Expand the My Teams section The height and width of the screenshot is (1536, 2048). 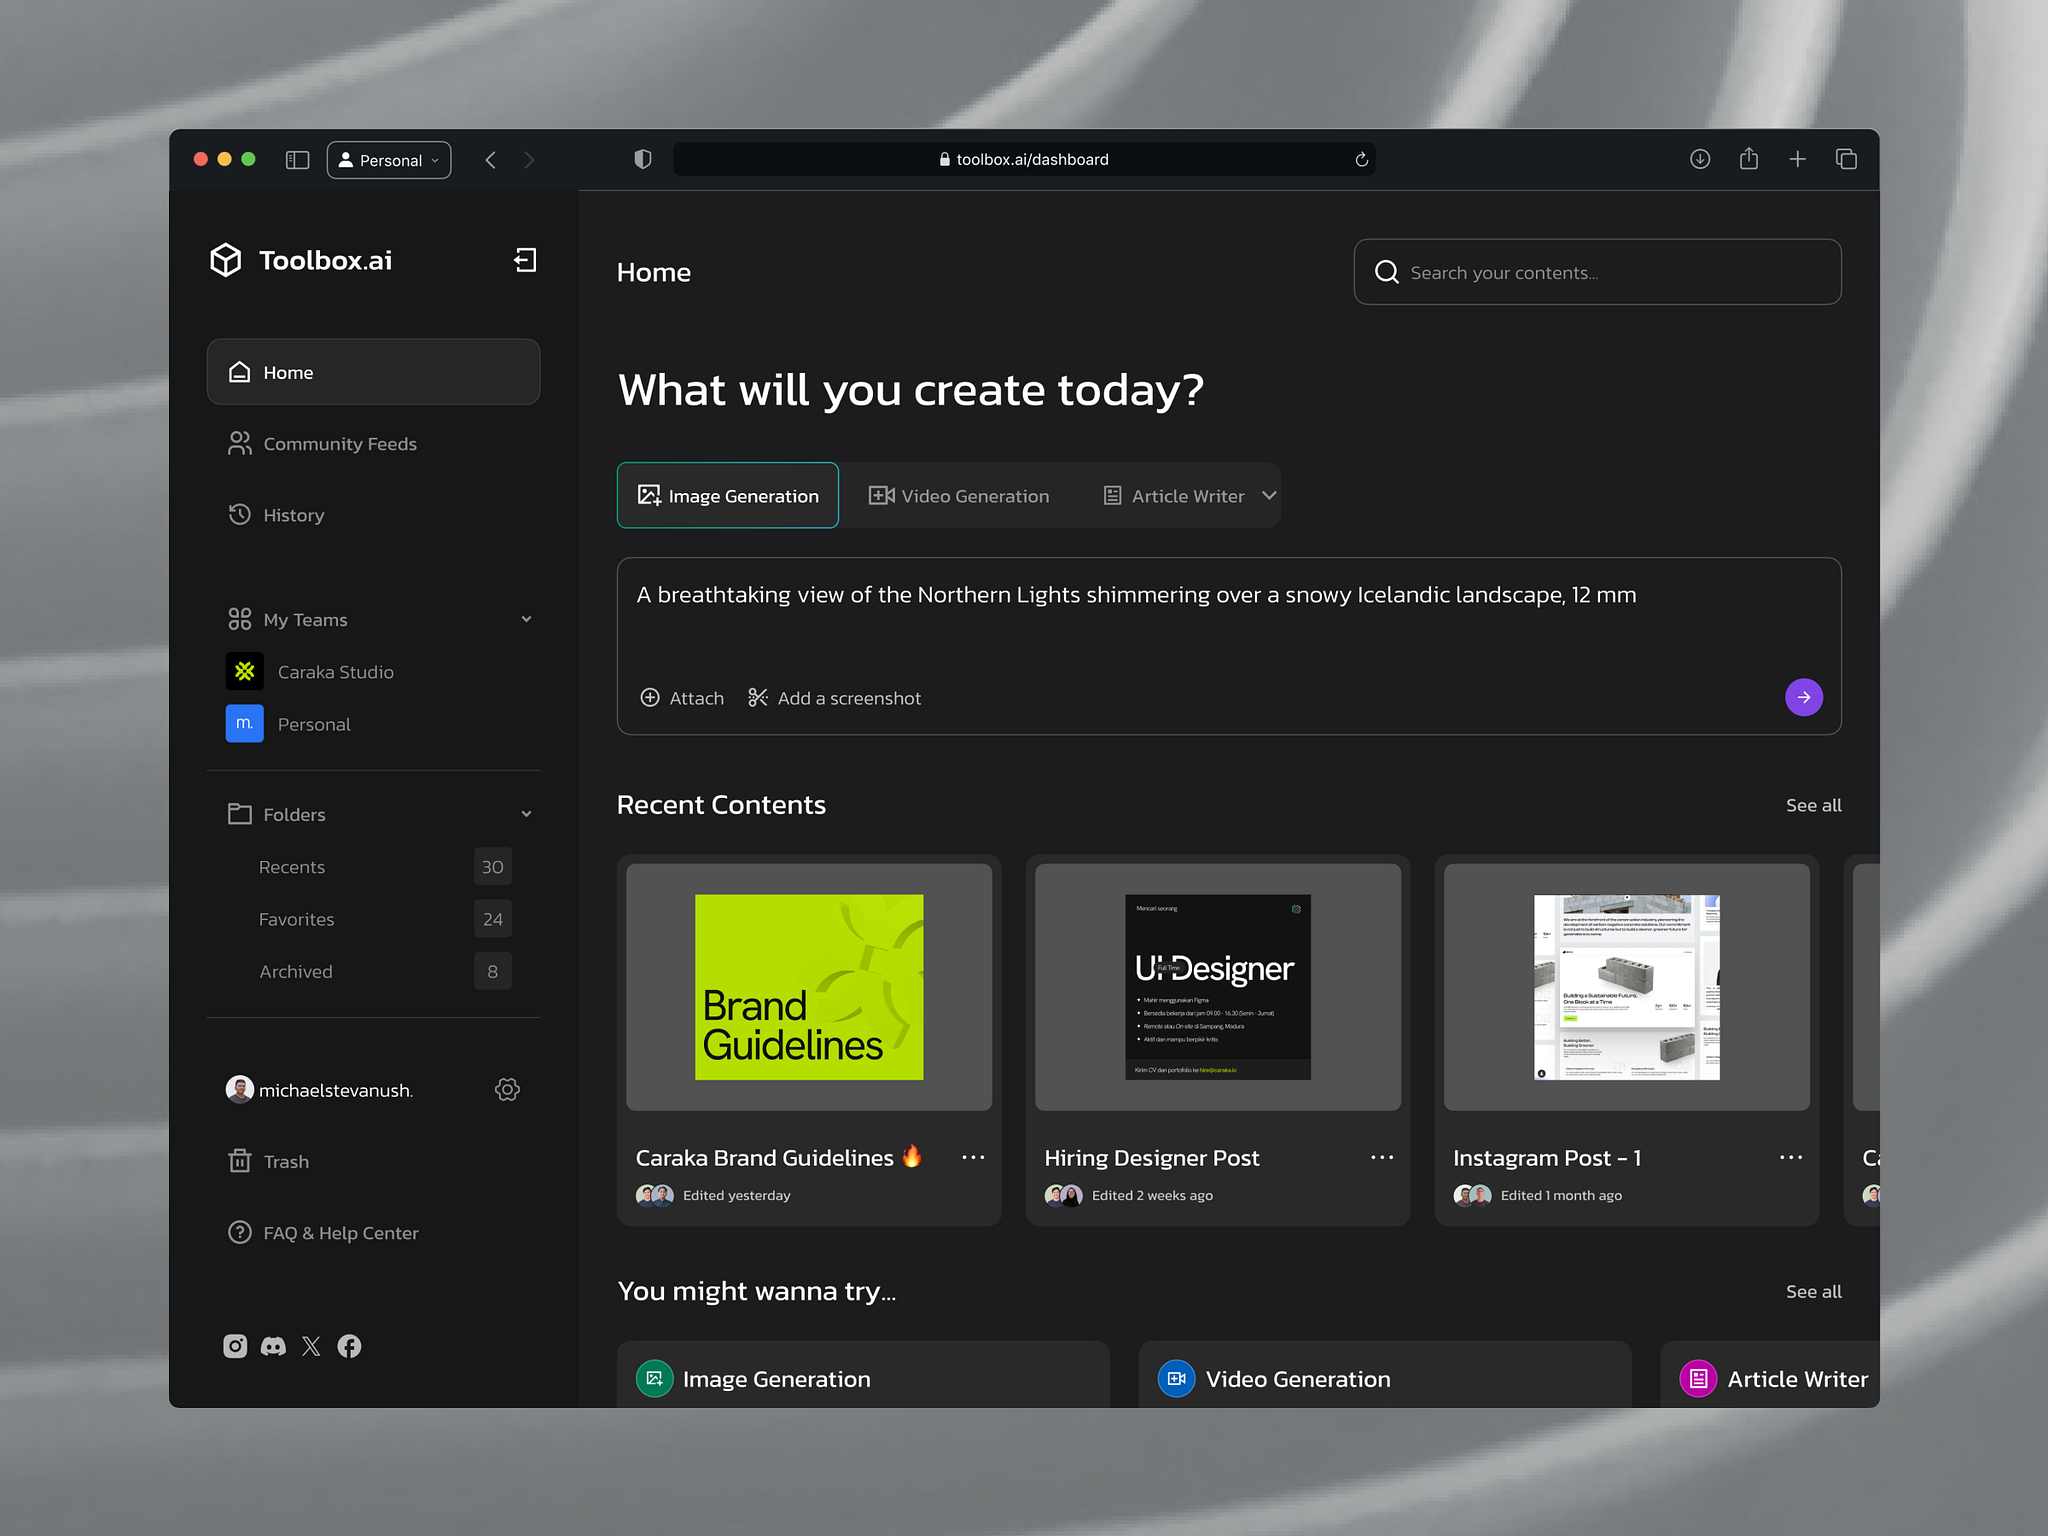(x=527, y=618)
